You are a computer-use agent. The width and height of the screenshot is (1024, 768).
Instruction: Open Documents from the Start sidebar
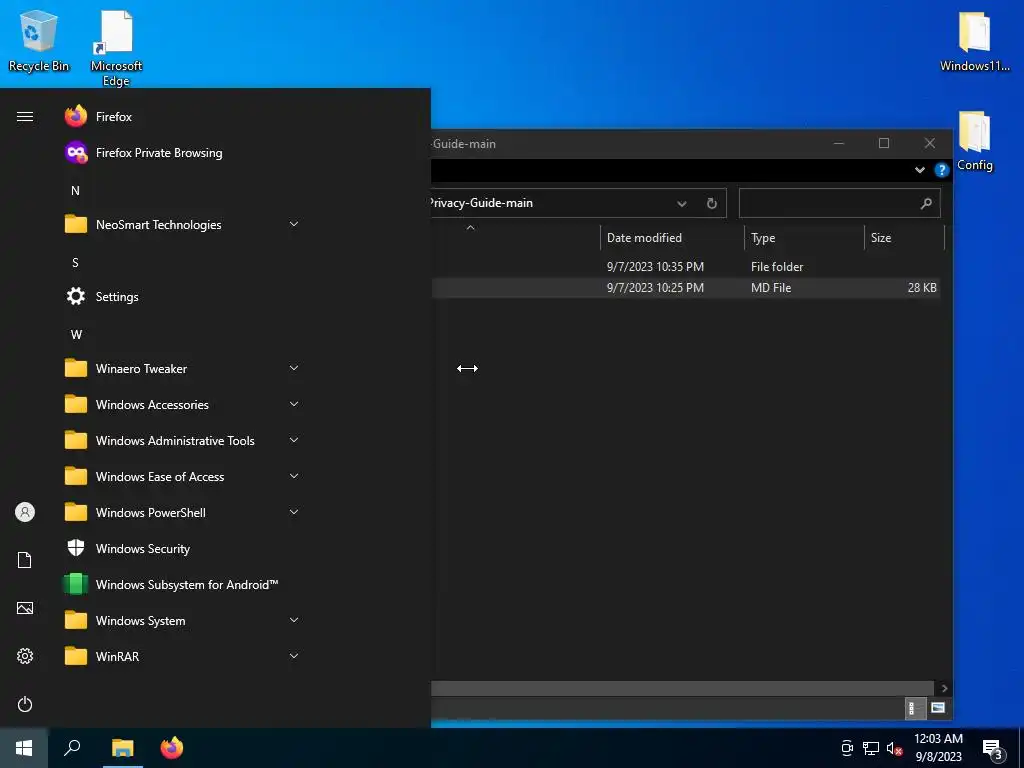click(25, 560)
